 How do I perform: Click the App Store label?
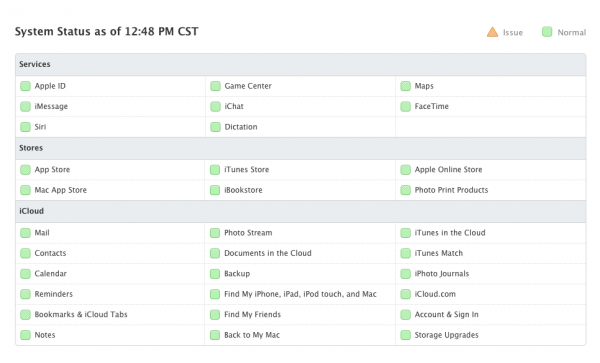pos(52,169)
